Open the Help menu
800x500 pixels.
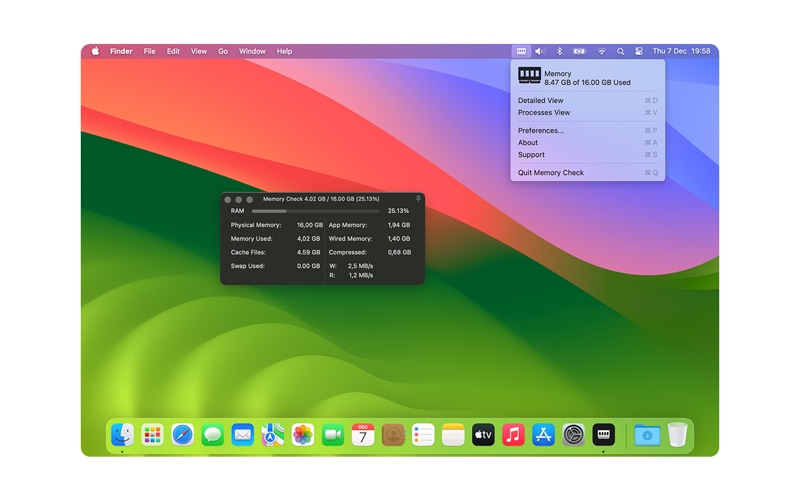click(284, 51)
